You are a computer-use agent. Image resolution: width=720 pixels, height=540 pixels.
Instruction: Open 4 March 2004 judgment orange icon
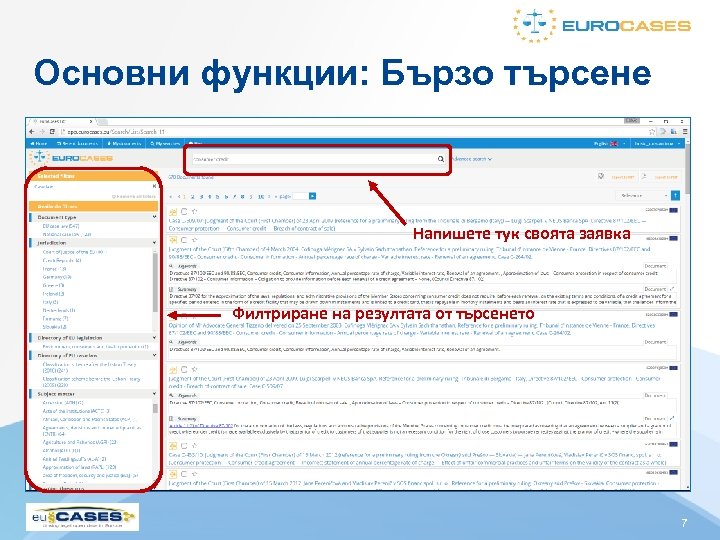pyautogui.click(x=173, y=240)
